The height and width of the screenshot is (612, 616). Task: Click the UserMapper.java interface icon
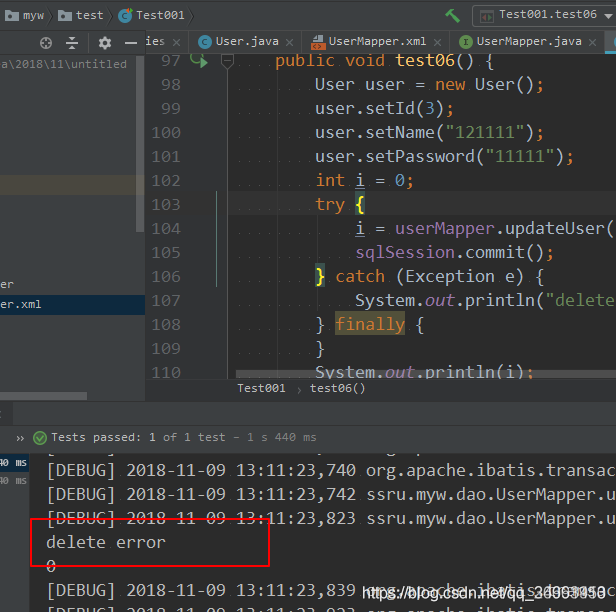coord(466,42)
